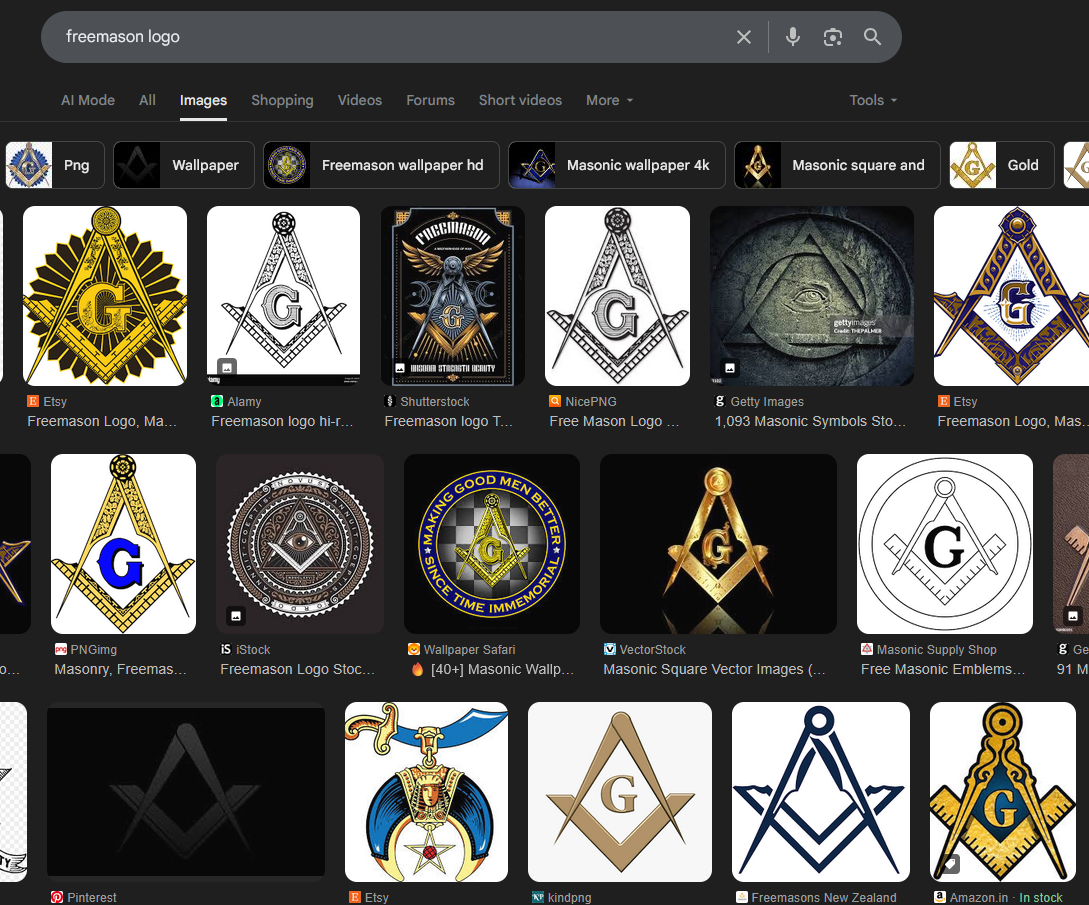Viewport: 1089px width, 905px height.
Task: Open the Shopping tab
Action: 282,100
